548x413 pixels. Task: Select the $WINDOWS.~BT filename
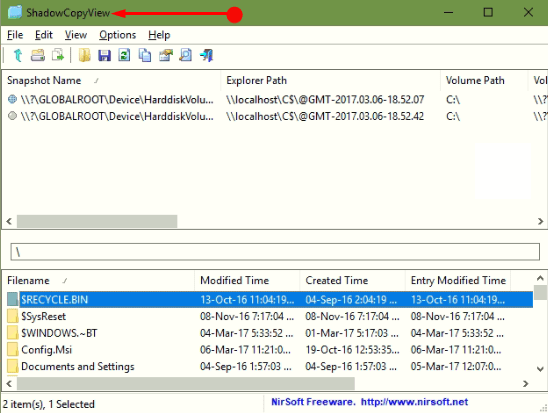click(59, 333)
